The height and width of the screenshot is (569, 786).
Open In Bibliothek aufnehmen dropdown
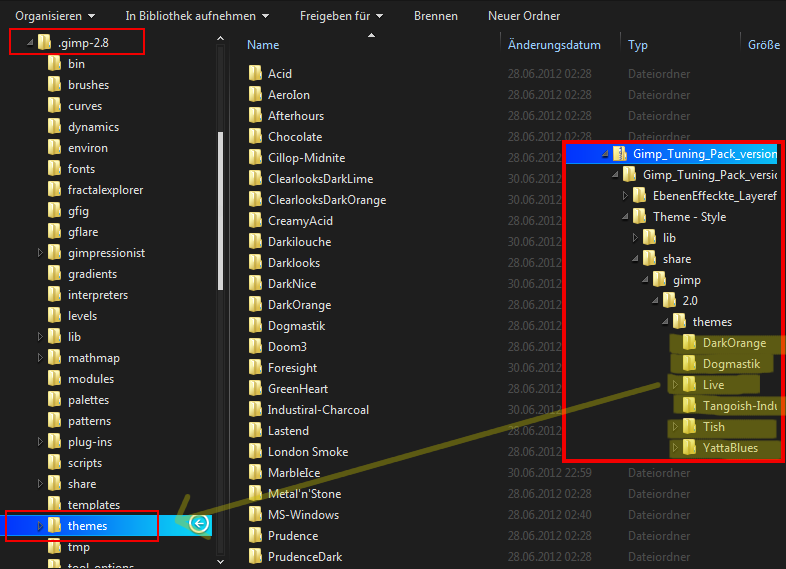[197, 16]
